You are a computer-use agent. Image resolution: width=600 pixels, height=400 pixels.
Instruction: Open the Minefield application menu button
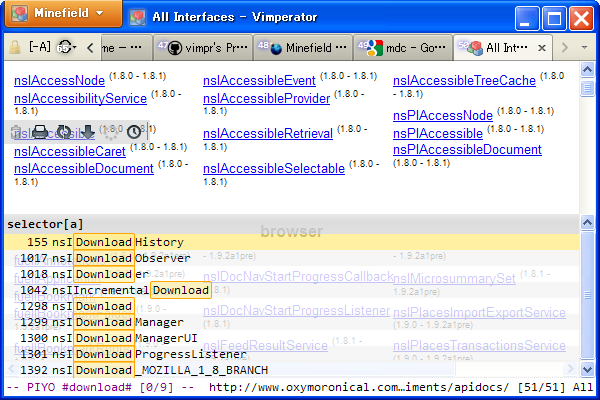[x=64, y=13]
